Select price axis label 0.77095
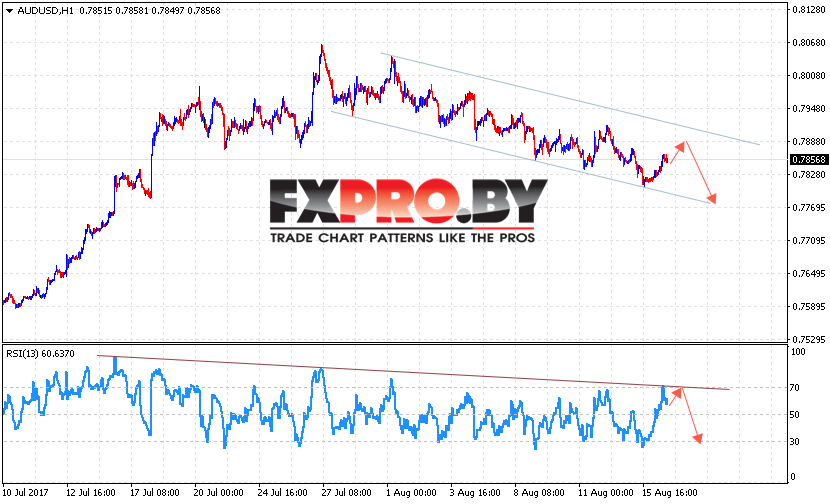Screen dimensions: 830x504 [809, 240]
